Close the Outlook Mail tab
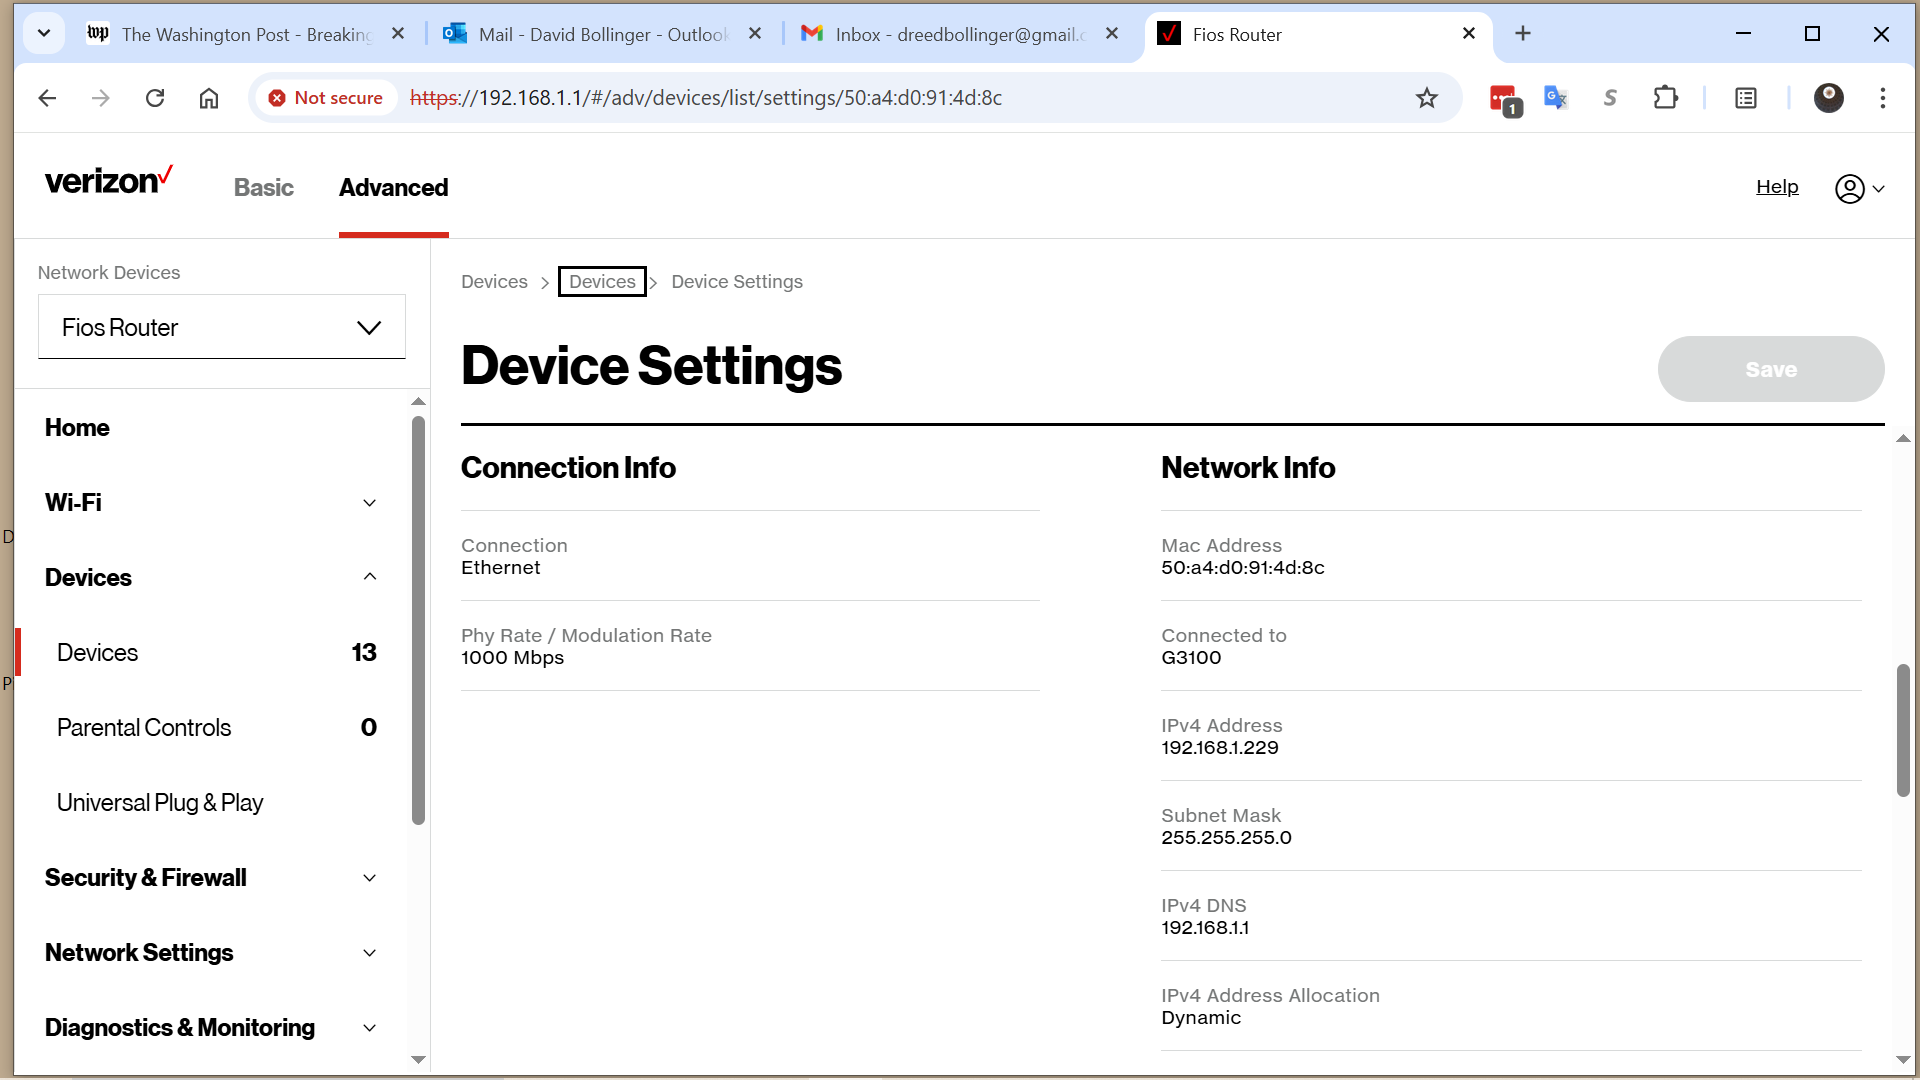The width and height of the screenshot is (1920, 1080). (x=755, y=33)
